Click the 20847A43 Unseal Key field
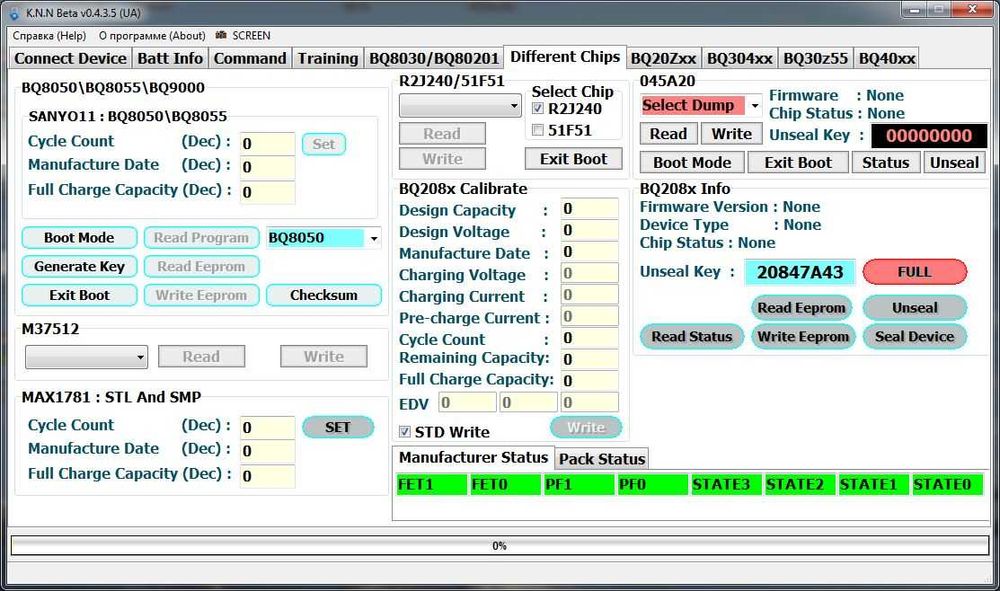Image resolution: width=1000 pixels, height=591 pixels. click(x=800, y=272)
